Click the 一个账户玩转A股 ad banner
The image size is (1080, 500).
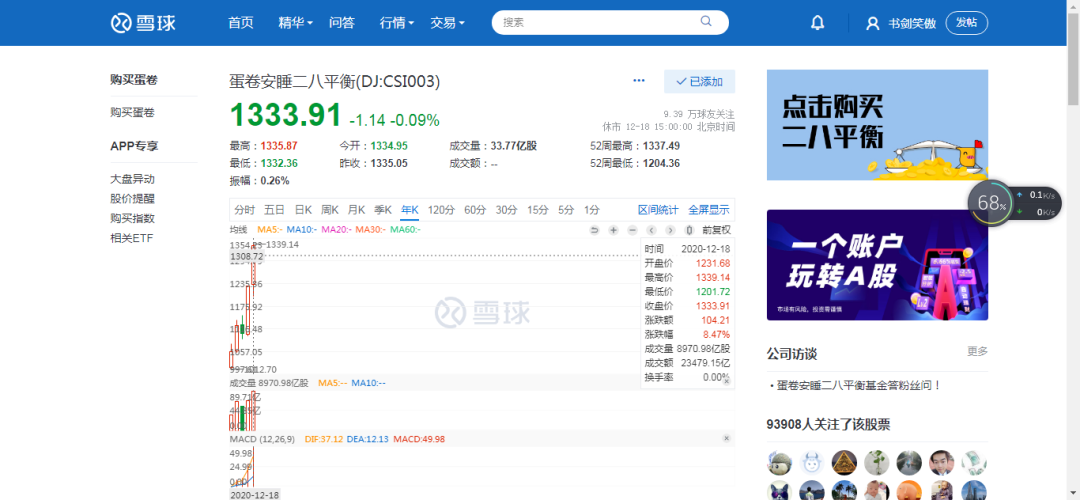tap(878, 265)
